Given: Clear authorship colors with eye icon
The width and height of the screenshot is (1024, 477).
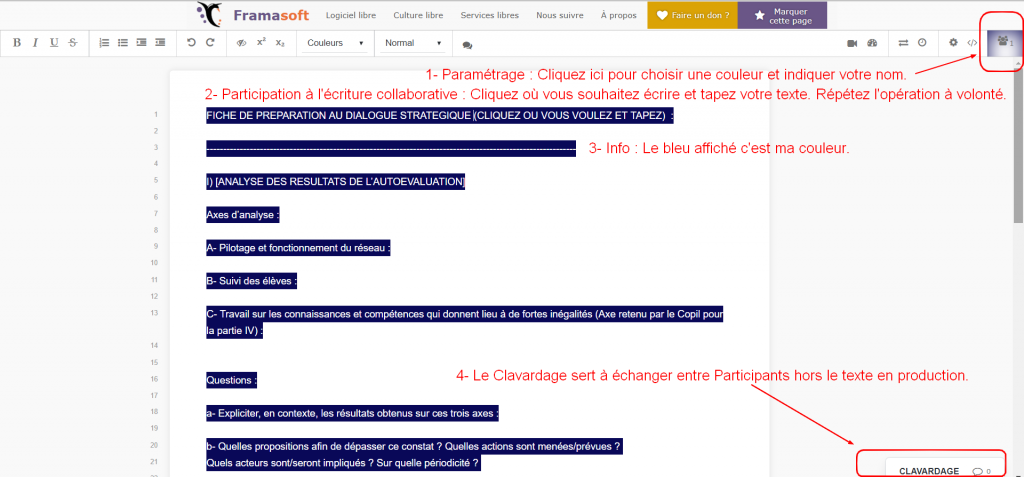Looking at the screenshot, I should click(241, 43).
